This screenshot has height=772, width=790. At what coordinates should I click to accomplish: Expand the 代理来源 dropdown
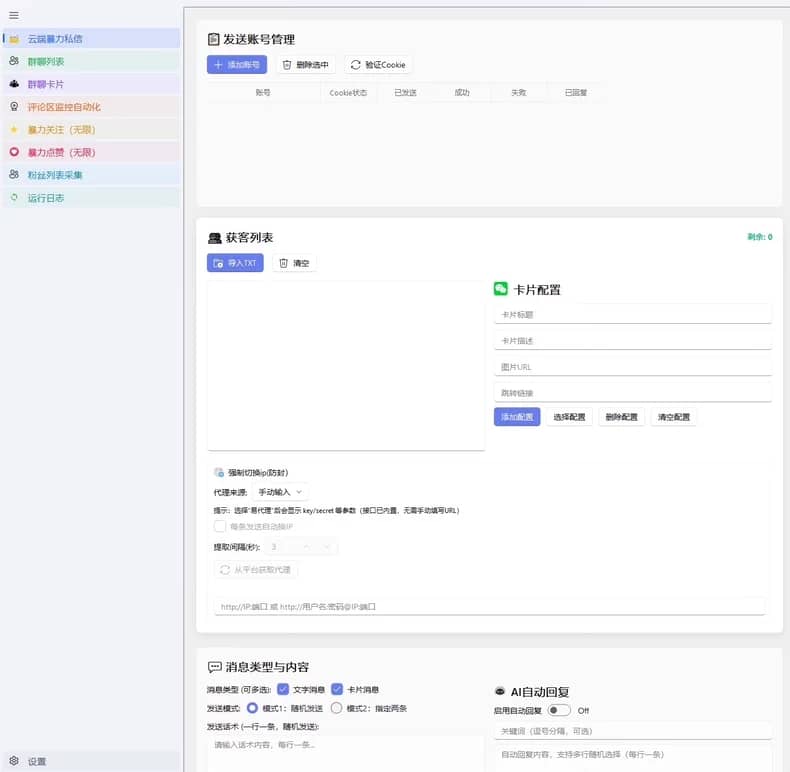click(x=281, y=492)
